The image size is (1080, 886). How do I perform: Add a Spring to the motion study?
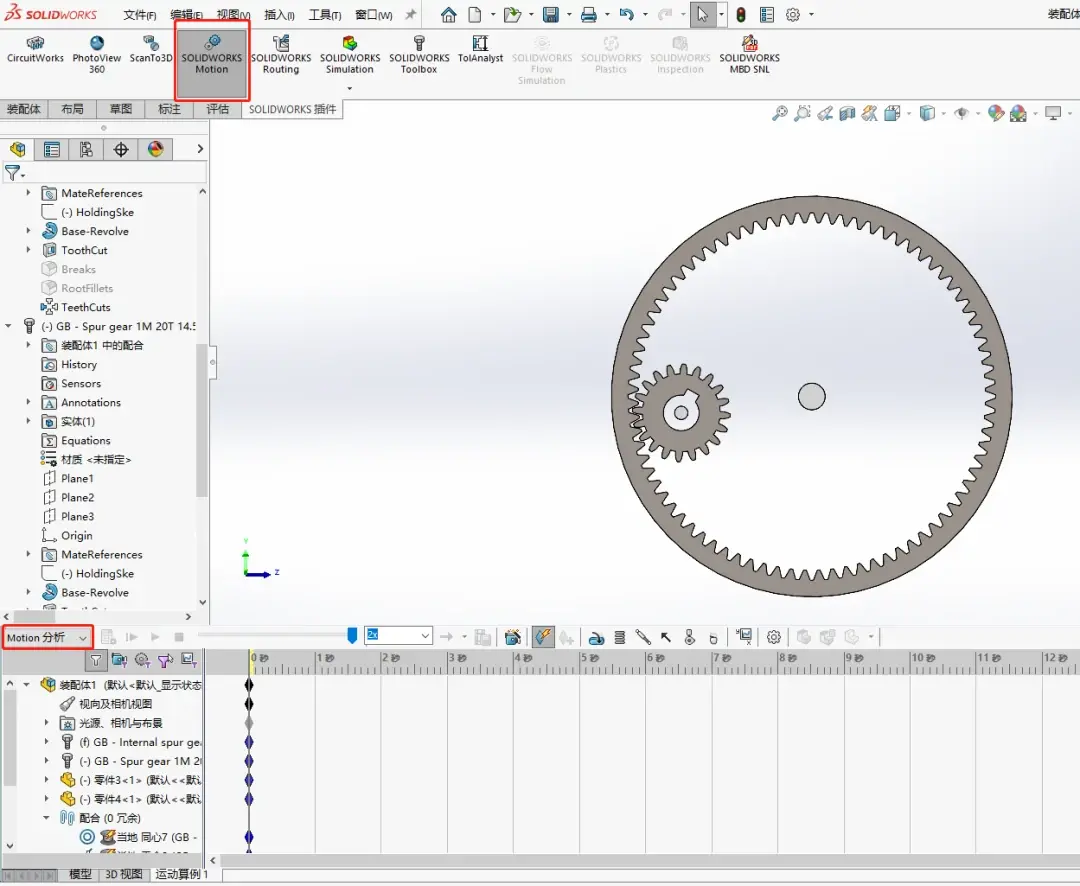click(x=620, y=638)
